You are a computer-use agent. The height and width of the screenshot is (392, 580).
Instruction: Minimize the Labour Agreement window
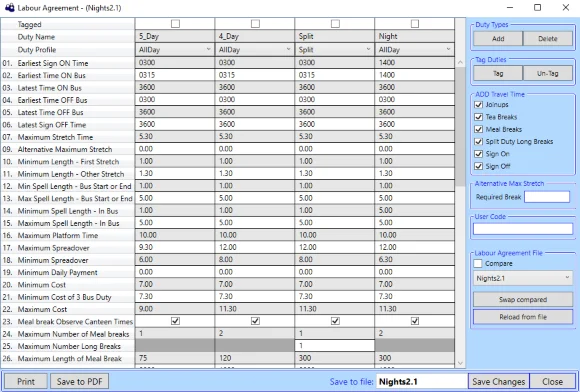(x=510, y=7)
